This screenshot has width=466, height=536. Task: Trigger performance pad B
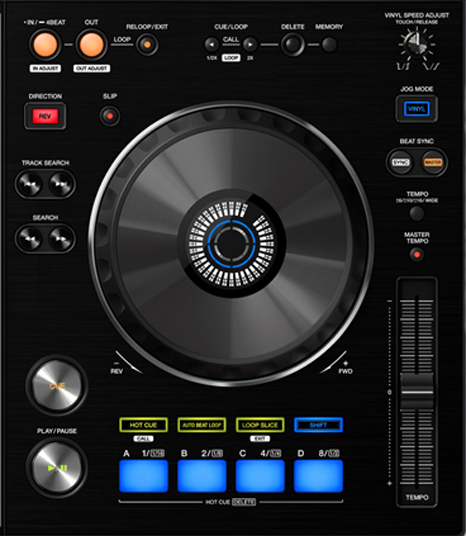(202, 476)
